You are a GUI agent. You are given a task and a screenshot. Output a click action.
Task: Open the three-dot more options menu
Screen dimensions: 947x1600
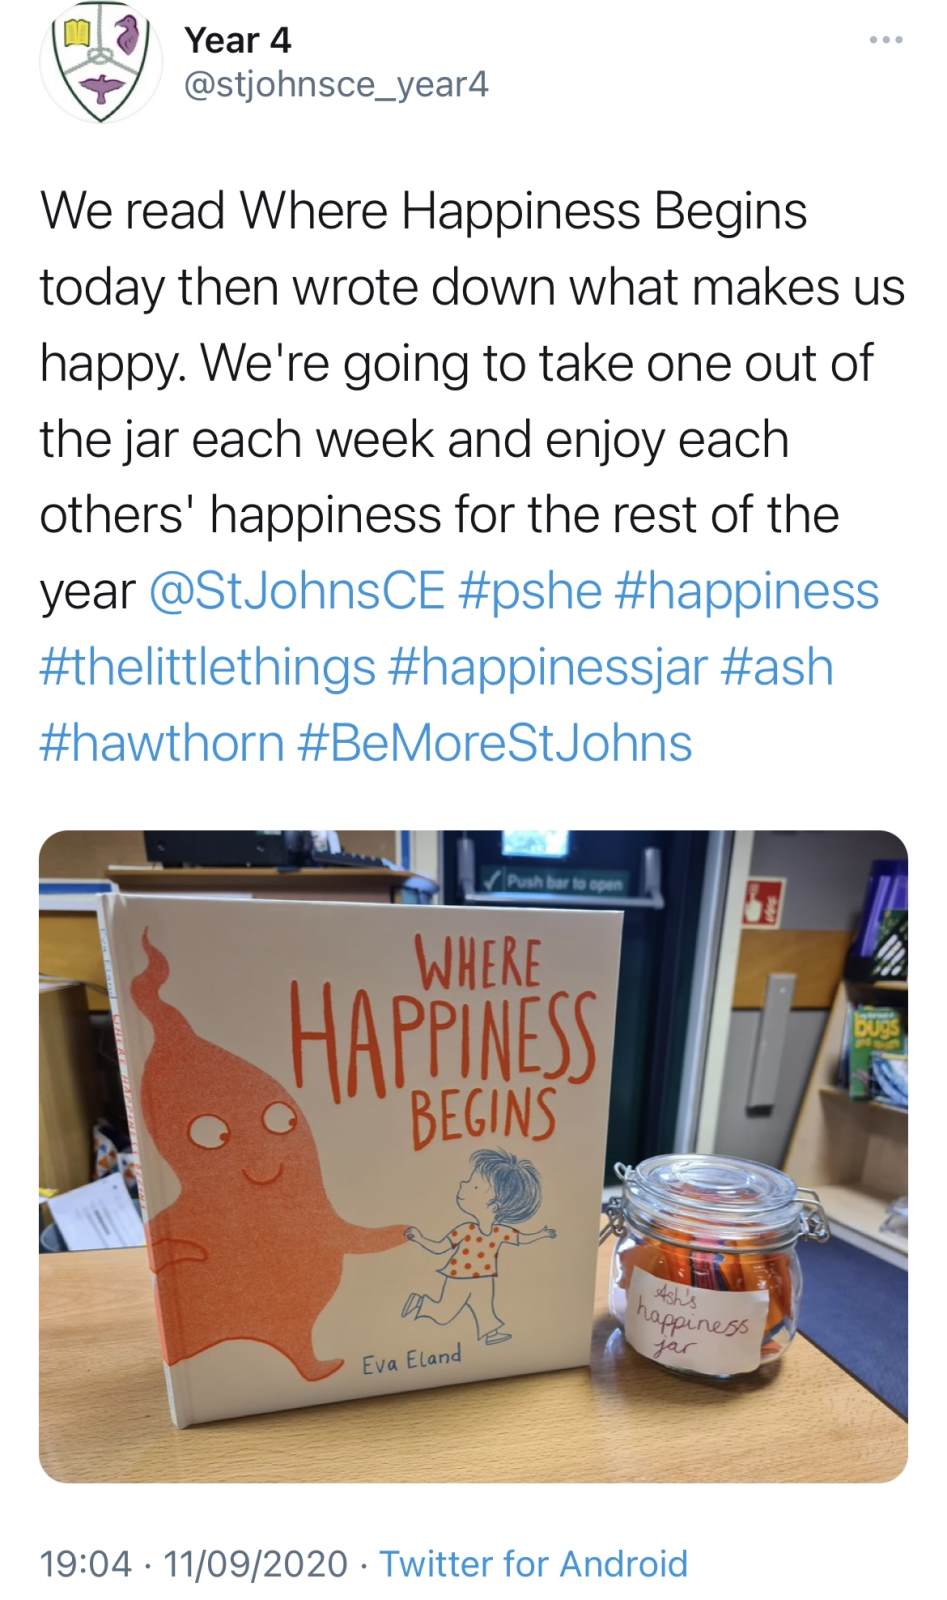pyautogui.click(x=886, y=40)
